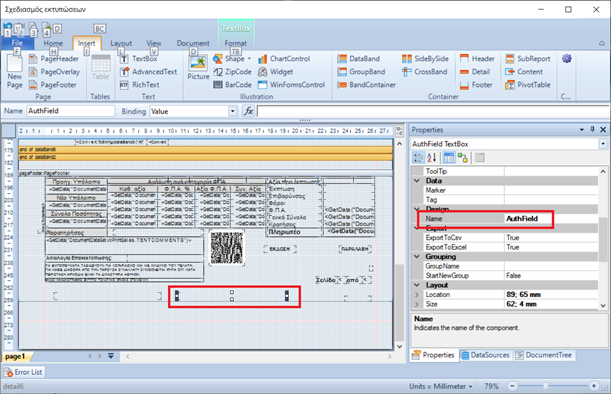Open the Units Millimeter dropdown

[441, 386]
